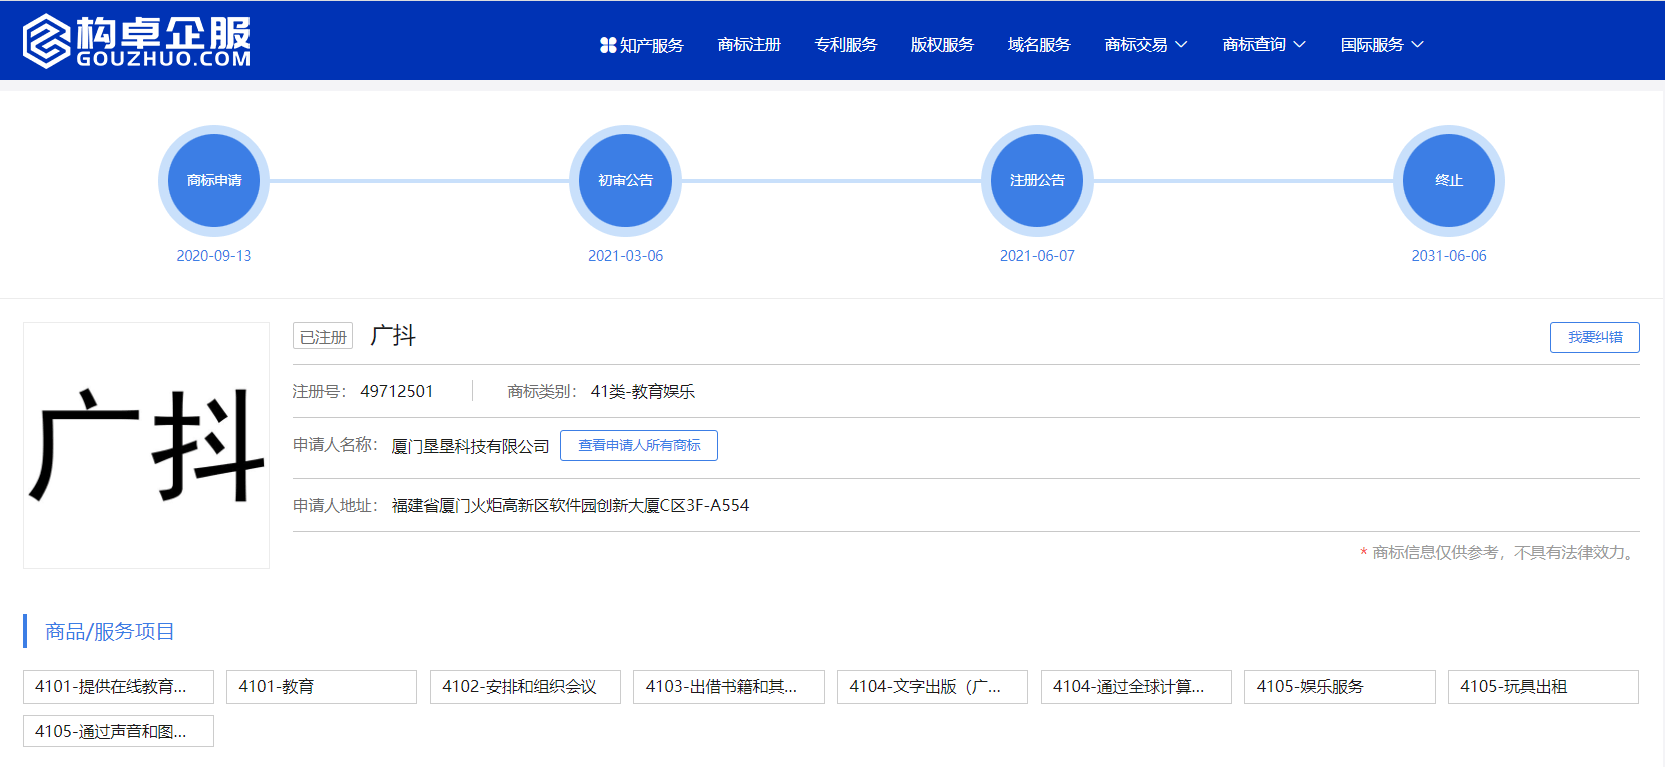Click the 初审公告 timeline circle
Screen dimensions: 1665x767
pyautogui.click(x=626, y=180)
